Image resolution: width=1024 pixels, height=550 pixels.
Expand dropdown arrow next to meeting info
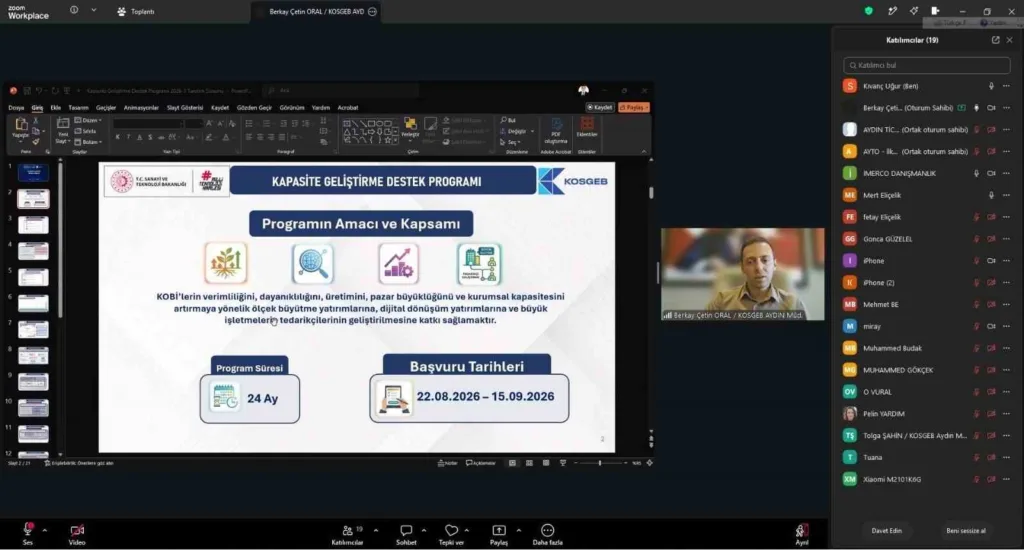coord(93,10)
